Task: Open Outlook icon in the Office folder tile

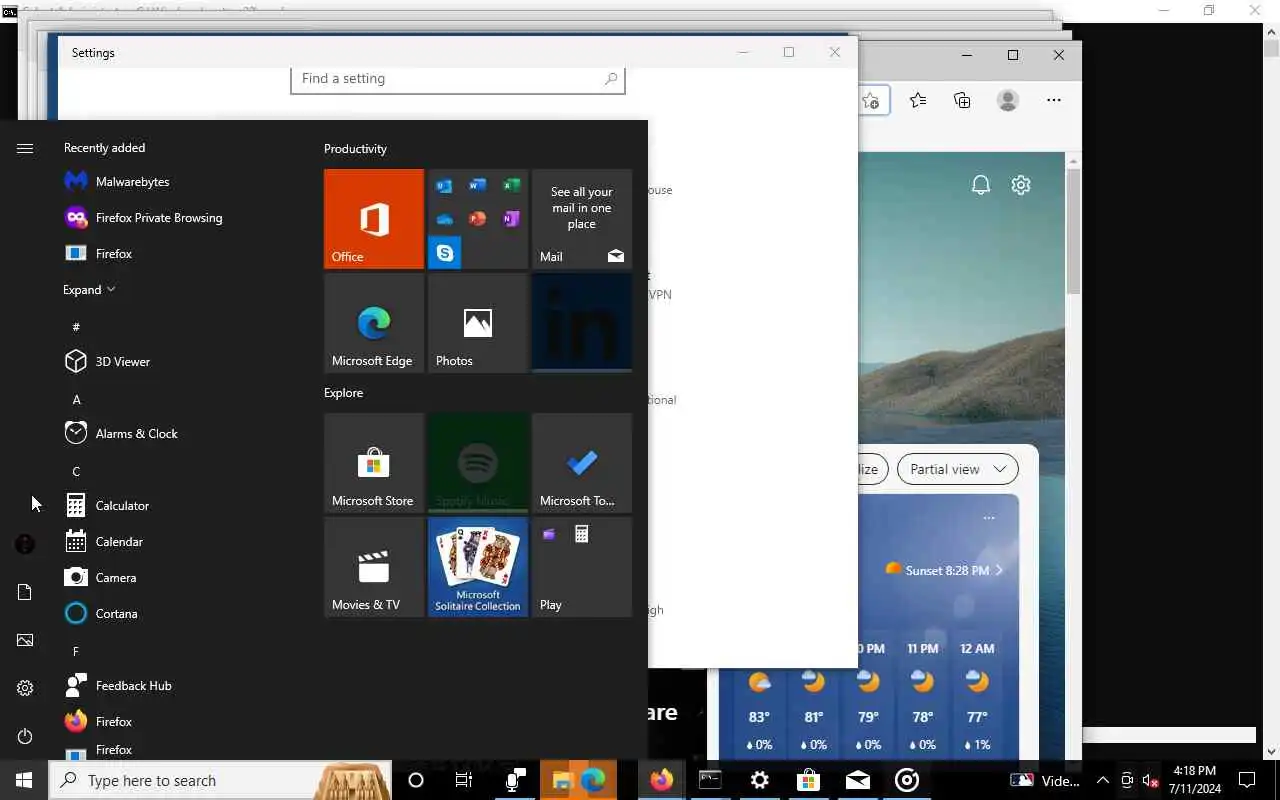Action: pos(444,186)
